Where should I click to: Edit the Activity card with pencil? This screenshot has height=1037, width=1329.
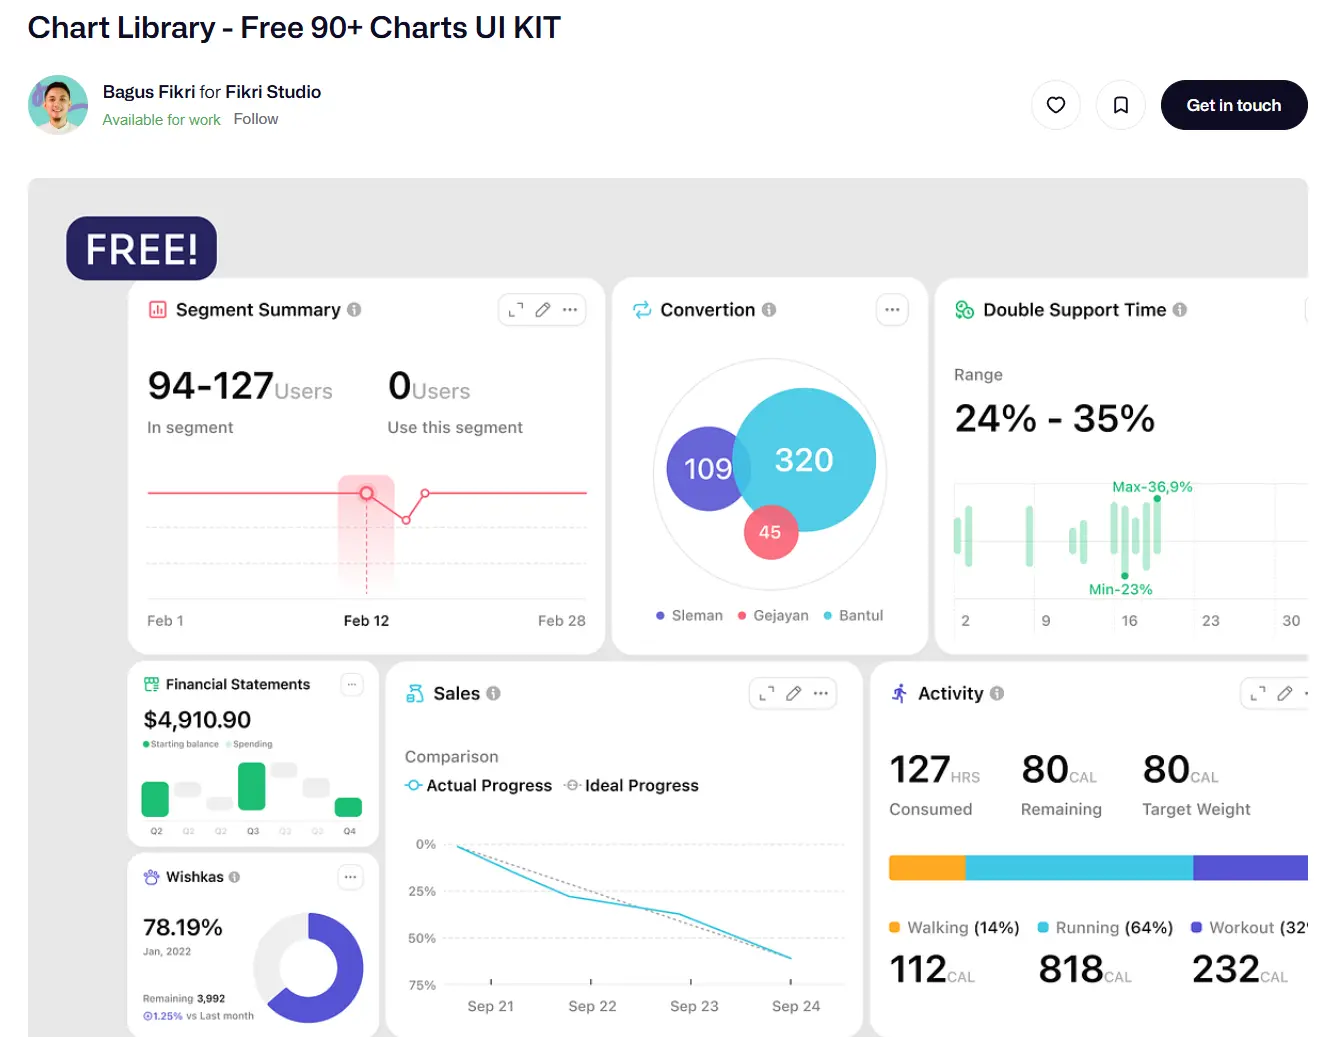[x=1285, y=693]
